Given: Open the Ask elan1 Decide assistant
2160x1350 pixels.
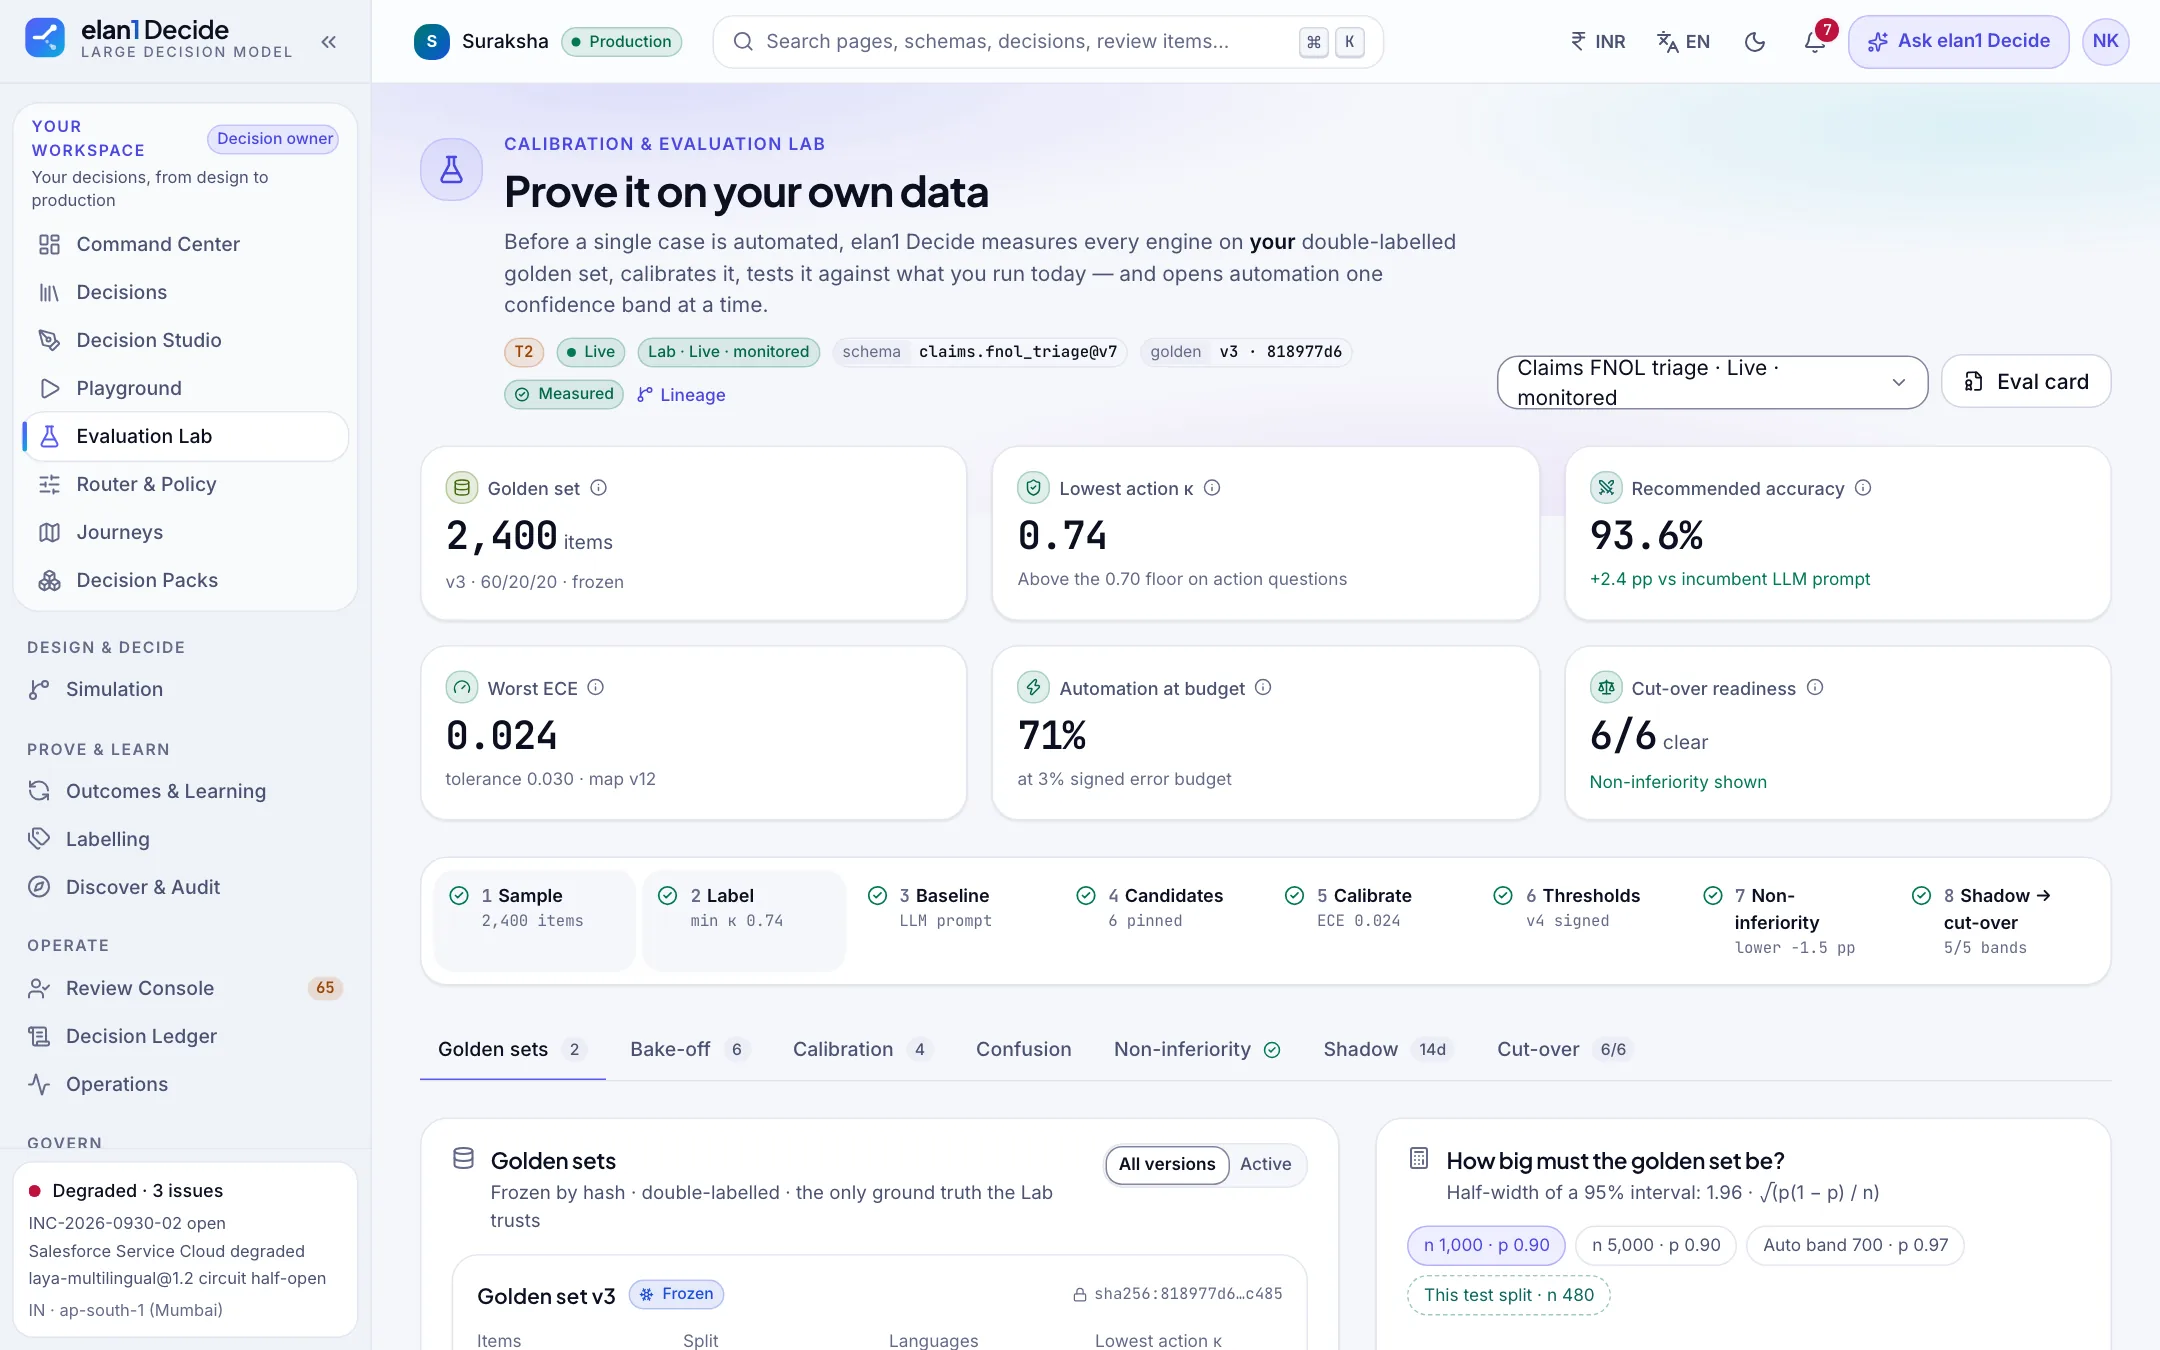Looking at the screenshot, I should coord(1958,42).
